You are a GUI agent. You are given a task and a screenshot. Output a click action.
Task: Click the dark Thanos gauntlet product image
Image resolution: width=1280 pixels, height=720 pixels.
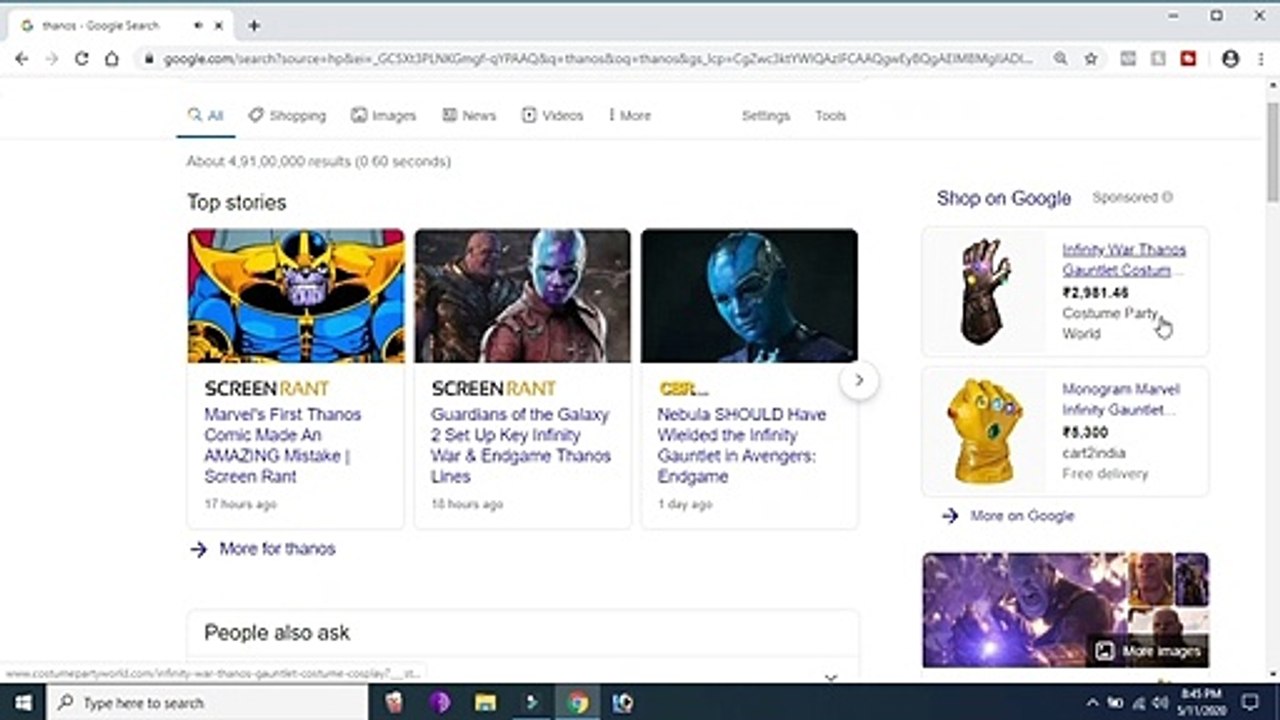[985, 291]
